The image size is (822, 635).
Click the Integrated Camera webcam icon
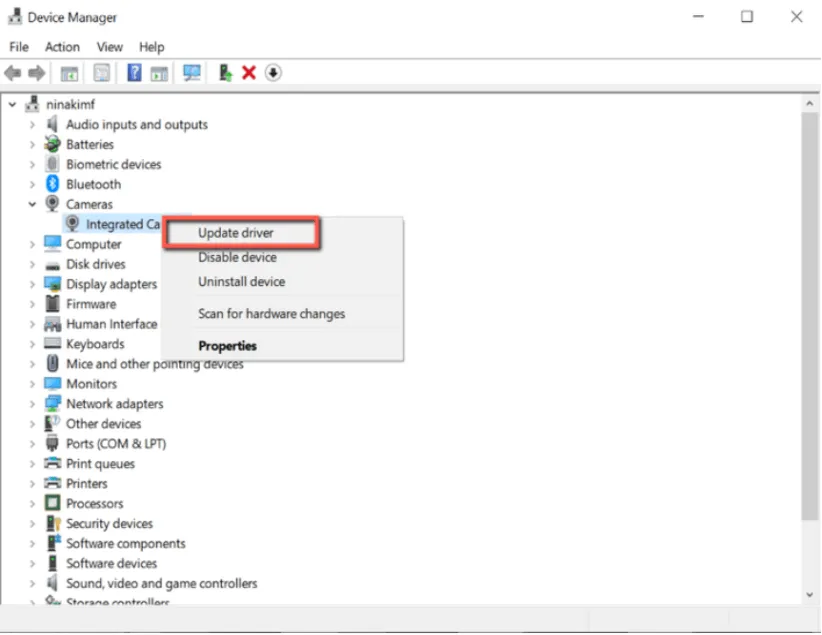click(73, 224)
